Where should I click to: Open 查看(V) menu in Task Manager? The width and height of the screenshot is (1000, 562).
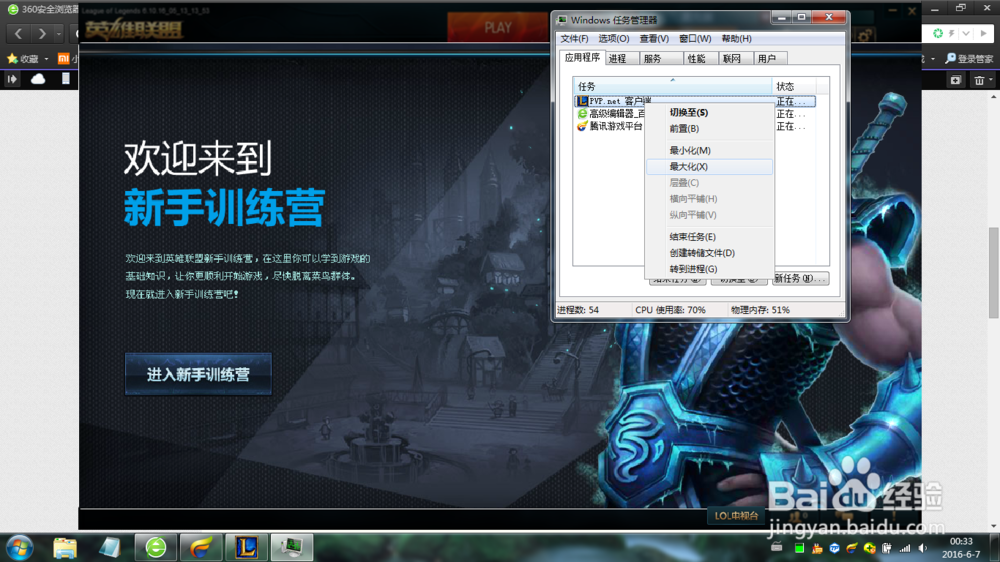pyautogui.click(x=654, y=38)
